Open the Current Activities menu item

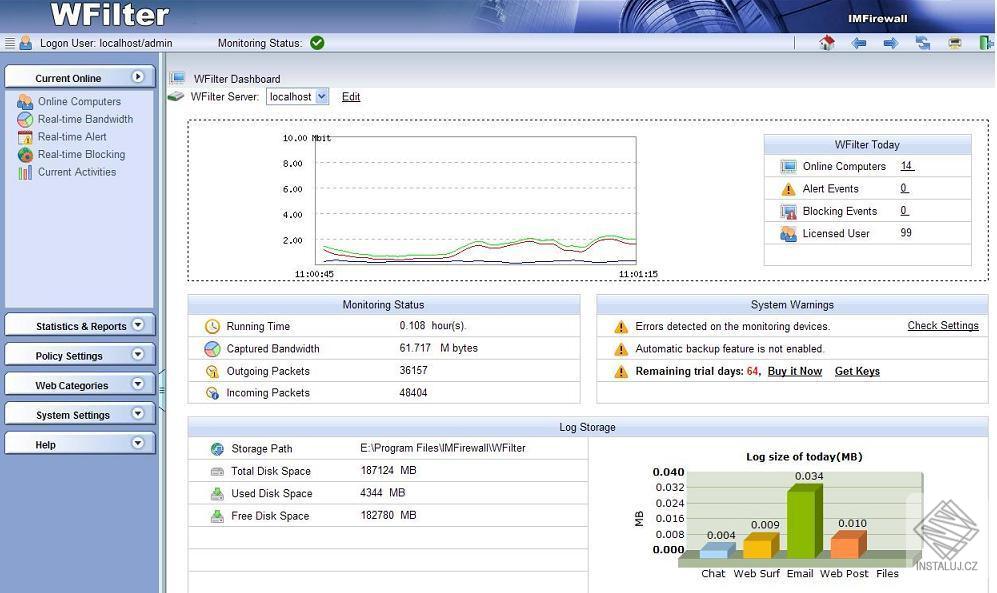click(x=77, y=172)
